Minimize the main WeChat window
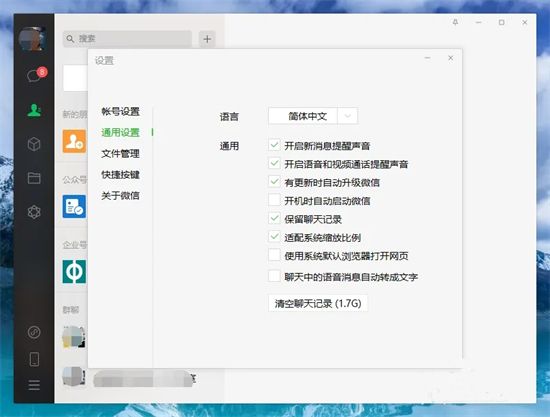Image resolution: width=550 pixels, height=417 pixels. [x=478, y=22]
